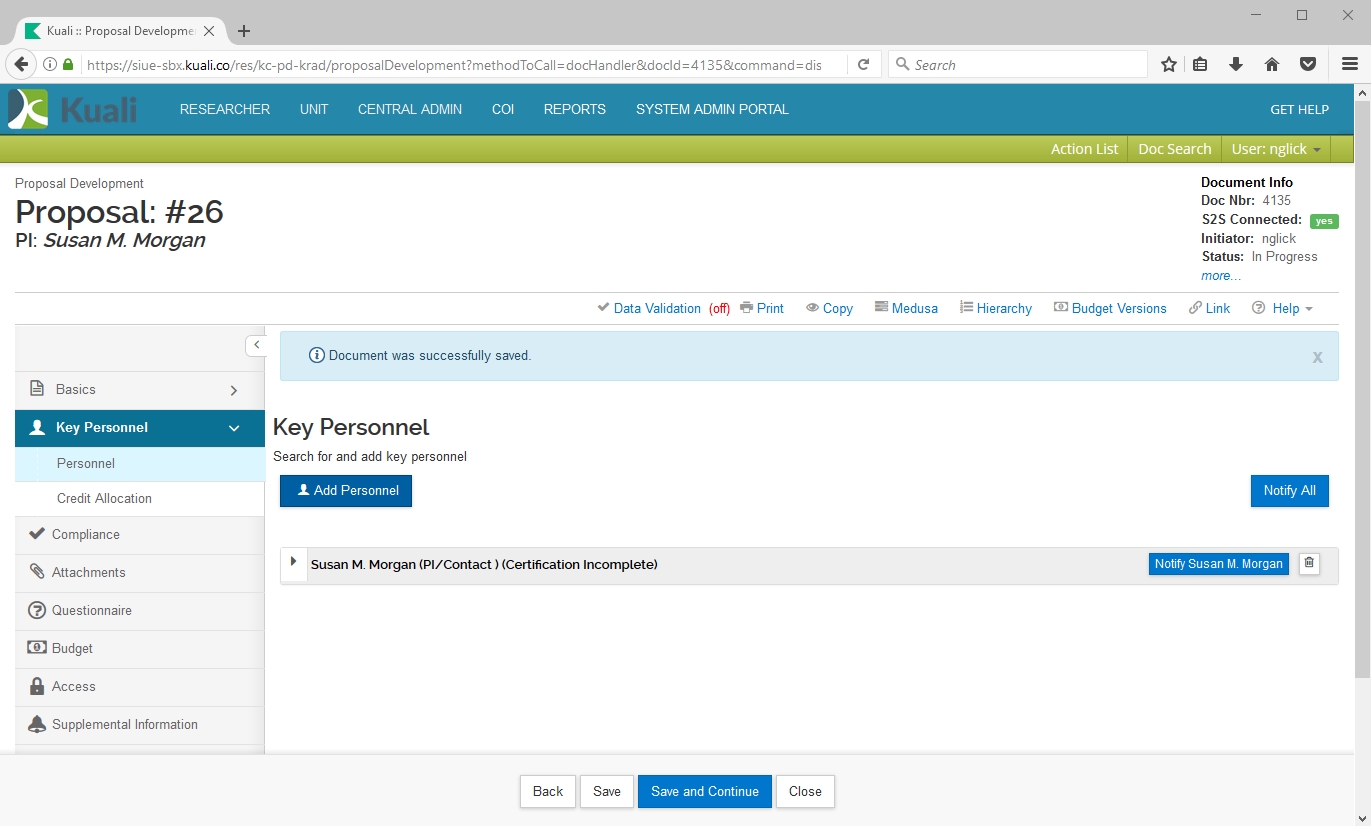Open the CENTRAL ADMIN menu

[x=409, y=110]
